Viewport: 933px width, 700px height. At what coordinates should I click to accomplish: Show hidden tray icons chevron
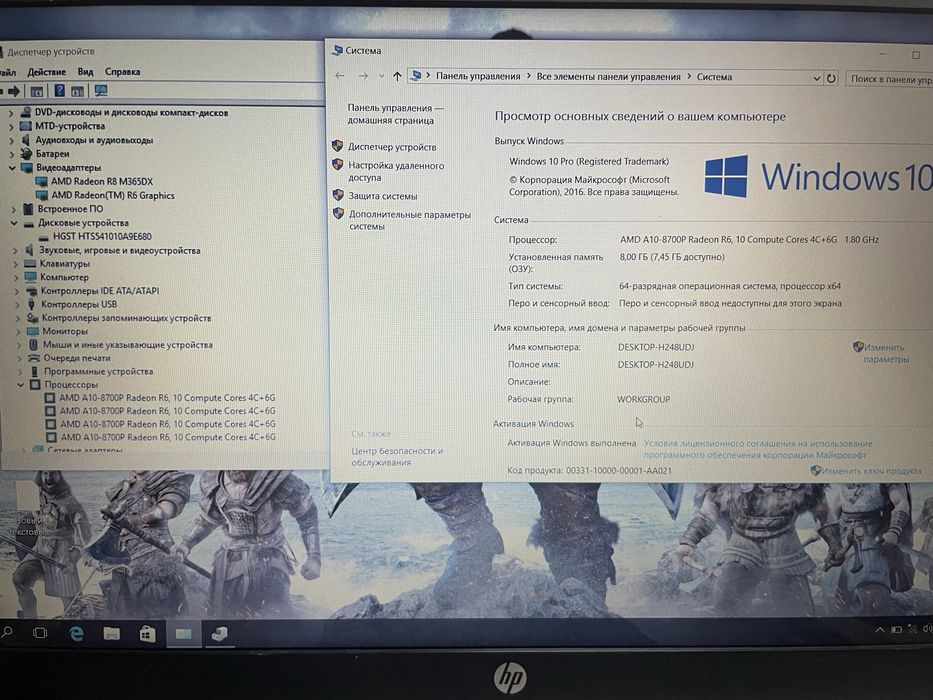point(879,630)
